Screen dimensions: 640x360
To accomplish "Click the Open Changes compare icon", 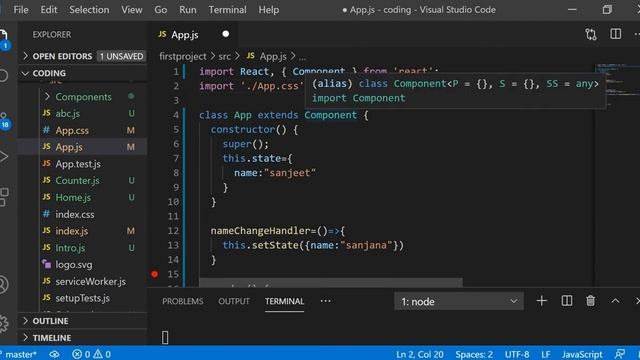I will point(590,34).
